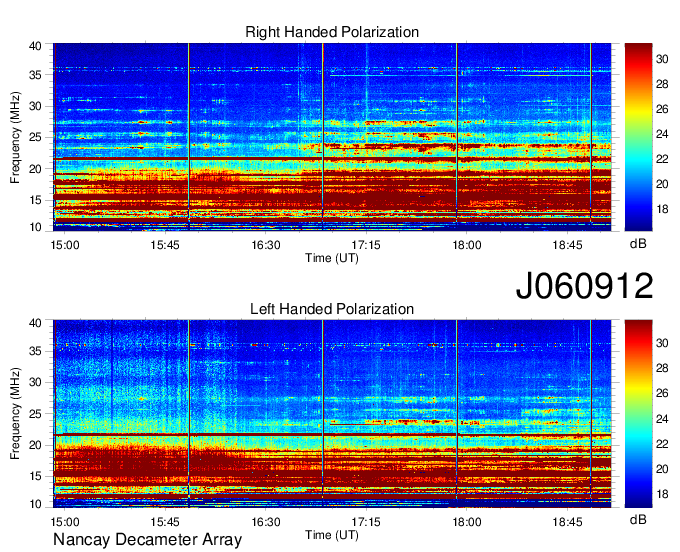The height and width of the screenshot is (552, 680).
Task: Pick the "30" MHz tick on Right Handed frequency axis
Action: (35, 106)
